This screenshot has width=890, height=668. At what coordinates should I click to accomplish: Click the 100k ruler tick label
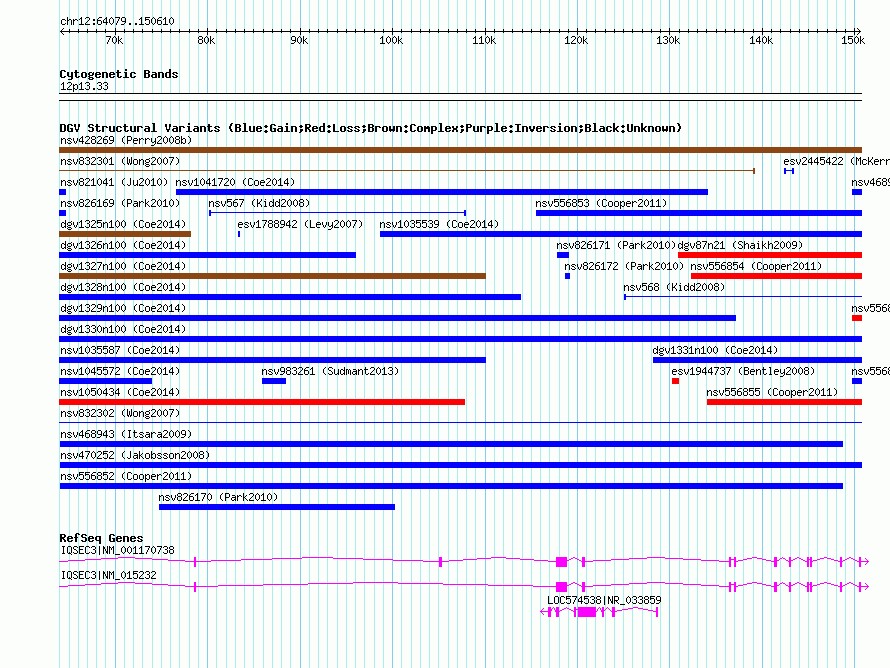(391, 40)
